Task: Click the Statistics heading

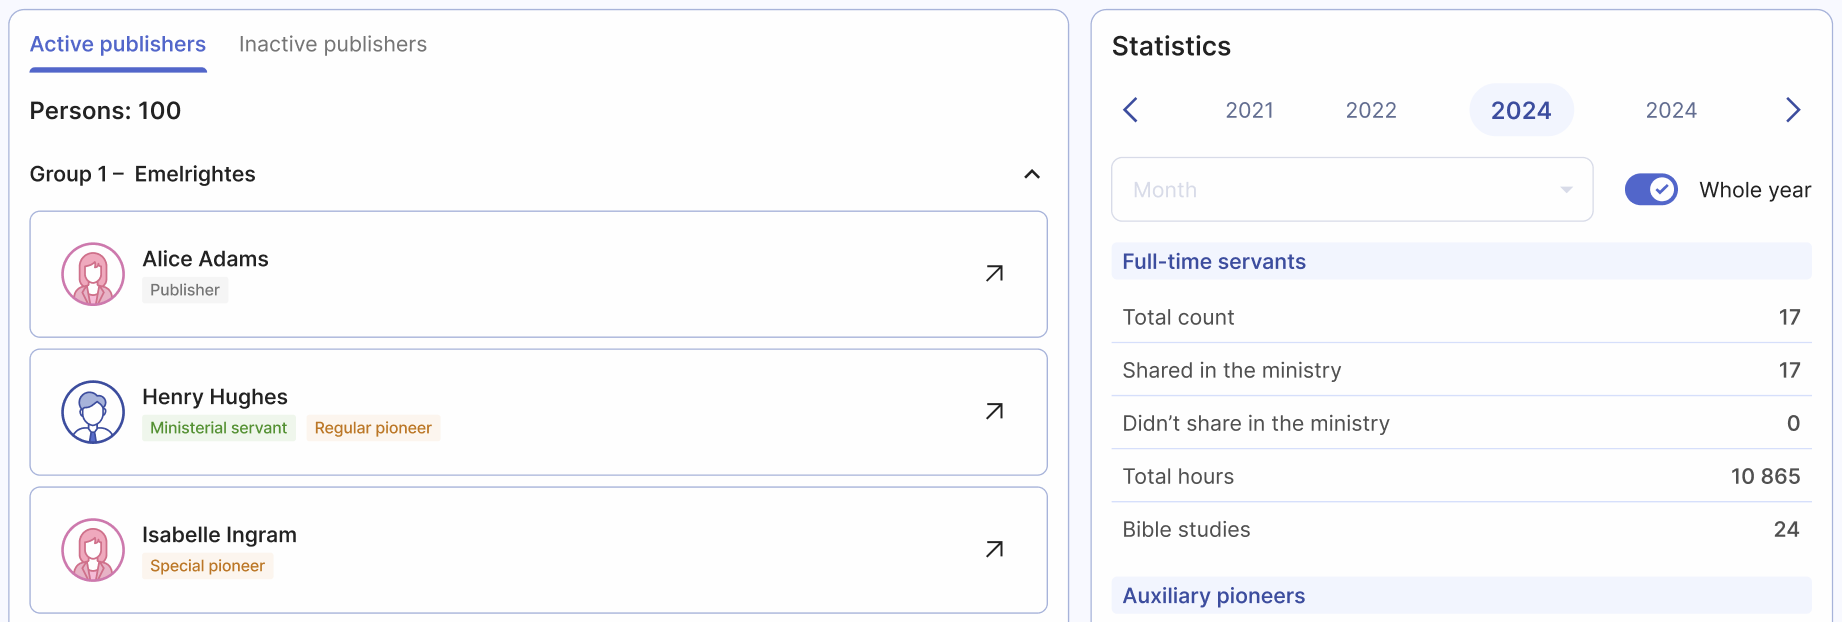Action: pos(1171,46)
